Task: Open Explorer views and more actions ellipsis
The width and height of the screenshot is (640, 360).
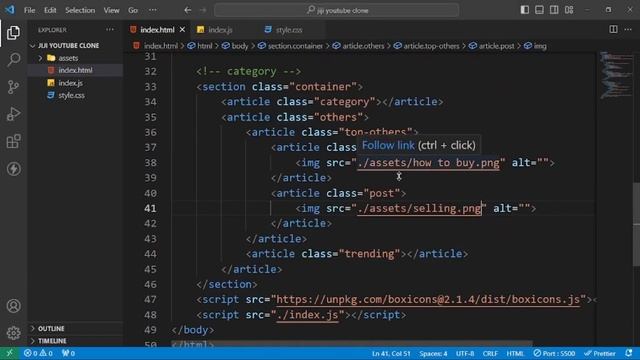Action: tap(110, 30)
